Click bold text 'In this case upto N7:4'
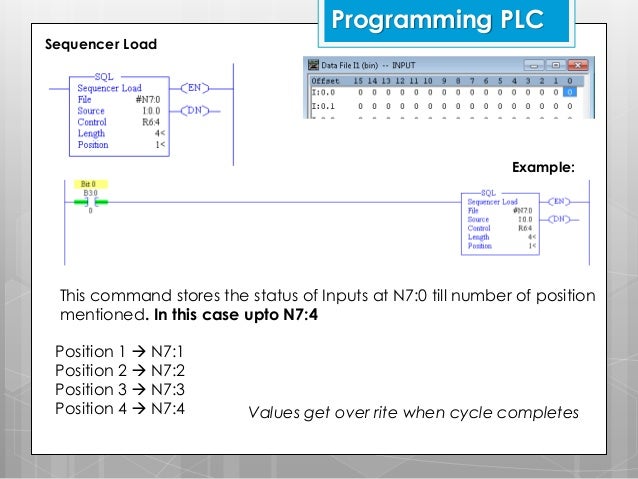The height and width of the screenshot is (479, 638). click(236, 315)
